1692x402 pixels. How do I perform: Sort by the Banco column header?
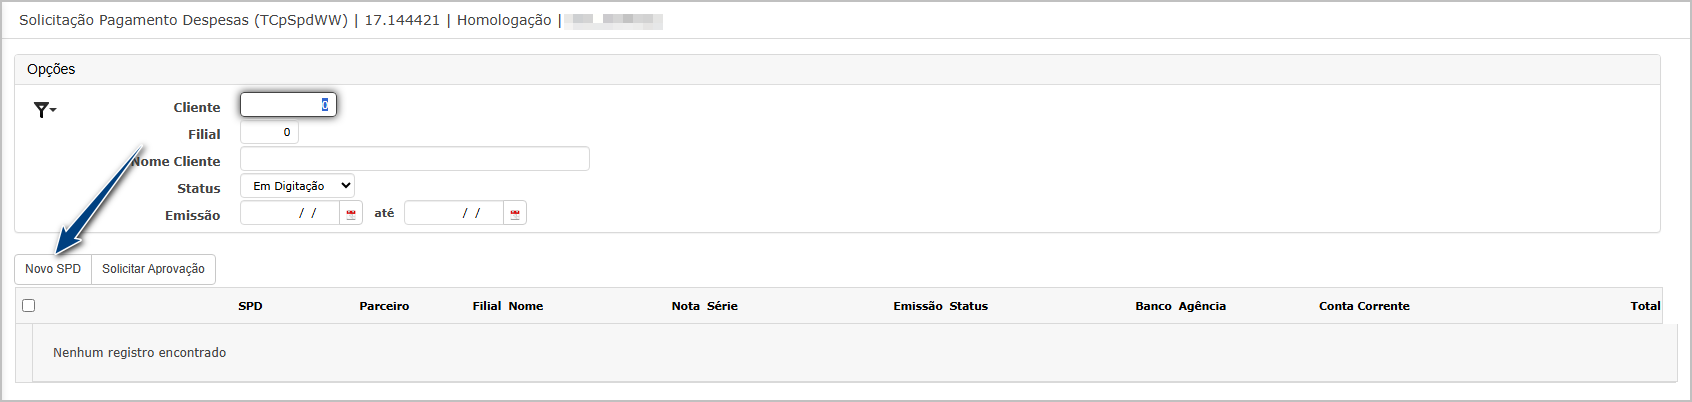coord(1153,306)
